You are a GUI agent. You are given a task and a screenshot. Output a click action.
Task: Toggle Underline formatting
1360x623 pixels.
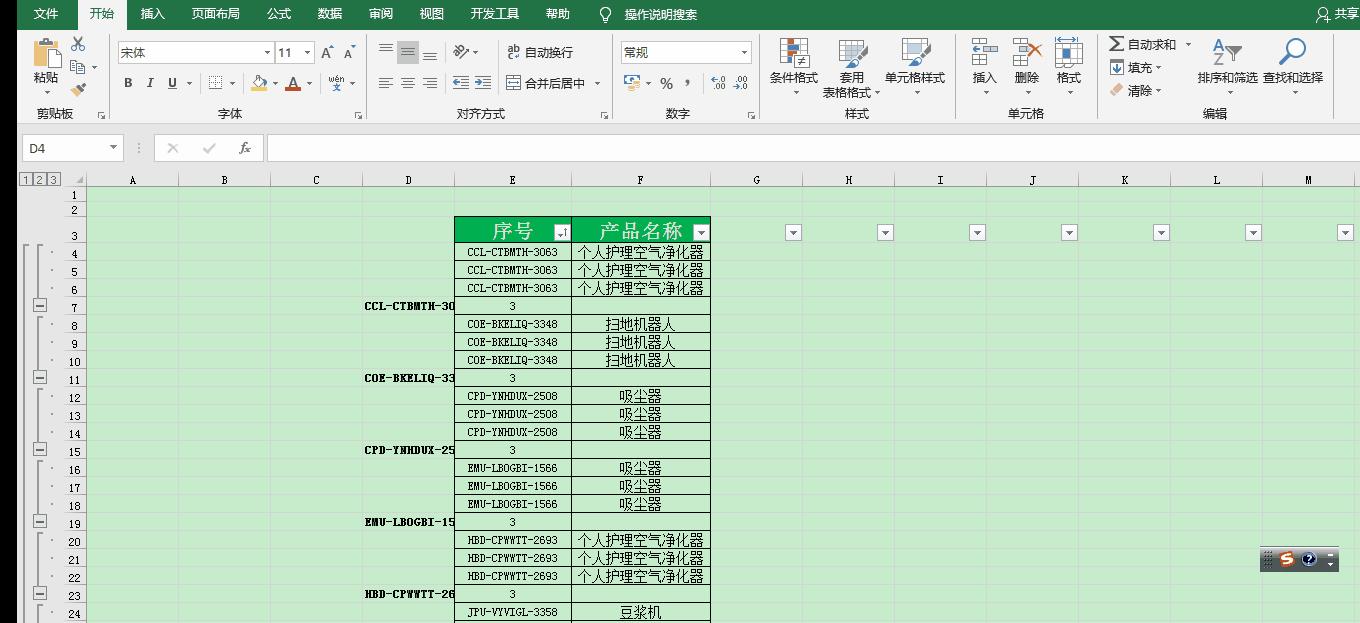tap(172, 83)
